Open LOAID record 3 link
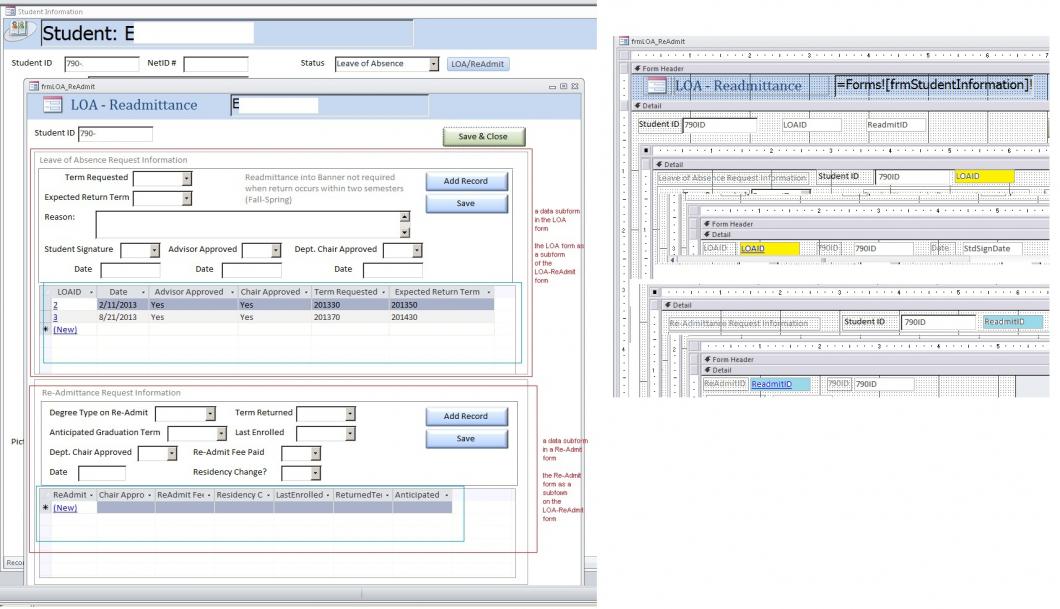Screen dimensions: 1060x609 tap(55, 316)
